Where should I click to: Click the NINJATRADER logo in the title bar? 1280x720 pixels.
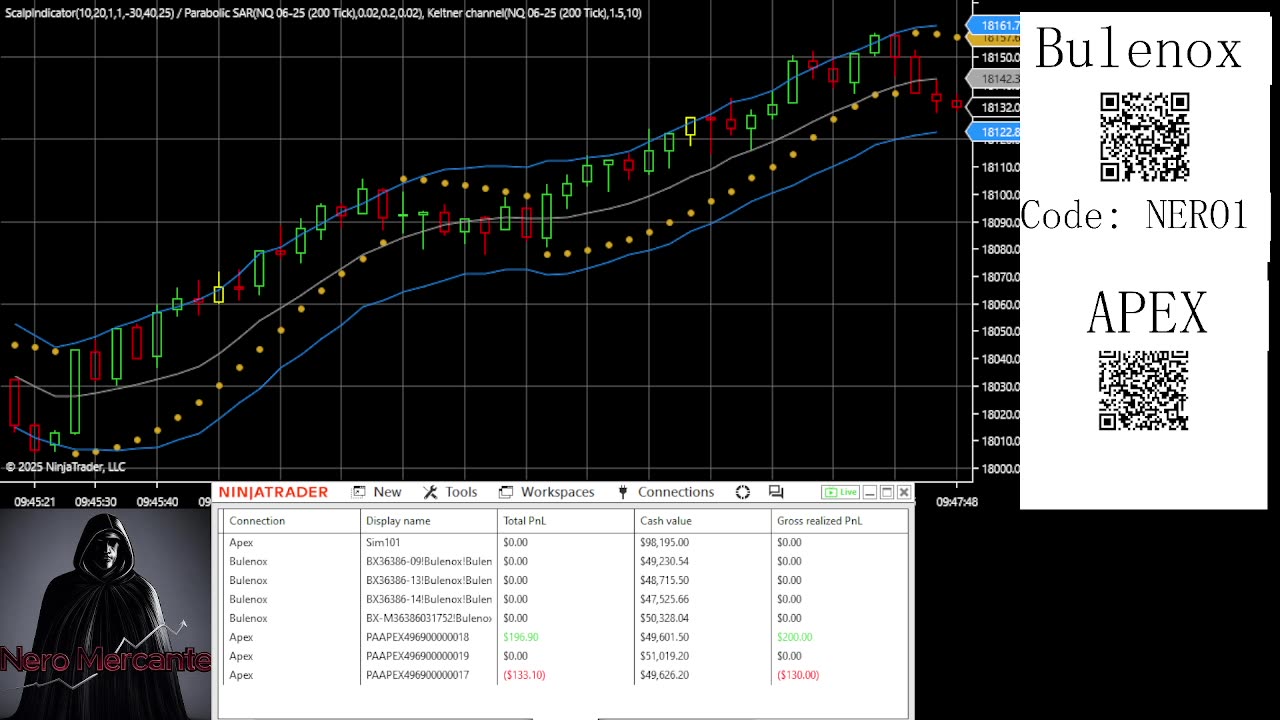273,492
